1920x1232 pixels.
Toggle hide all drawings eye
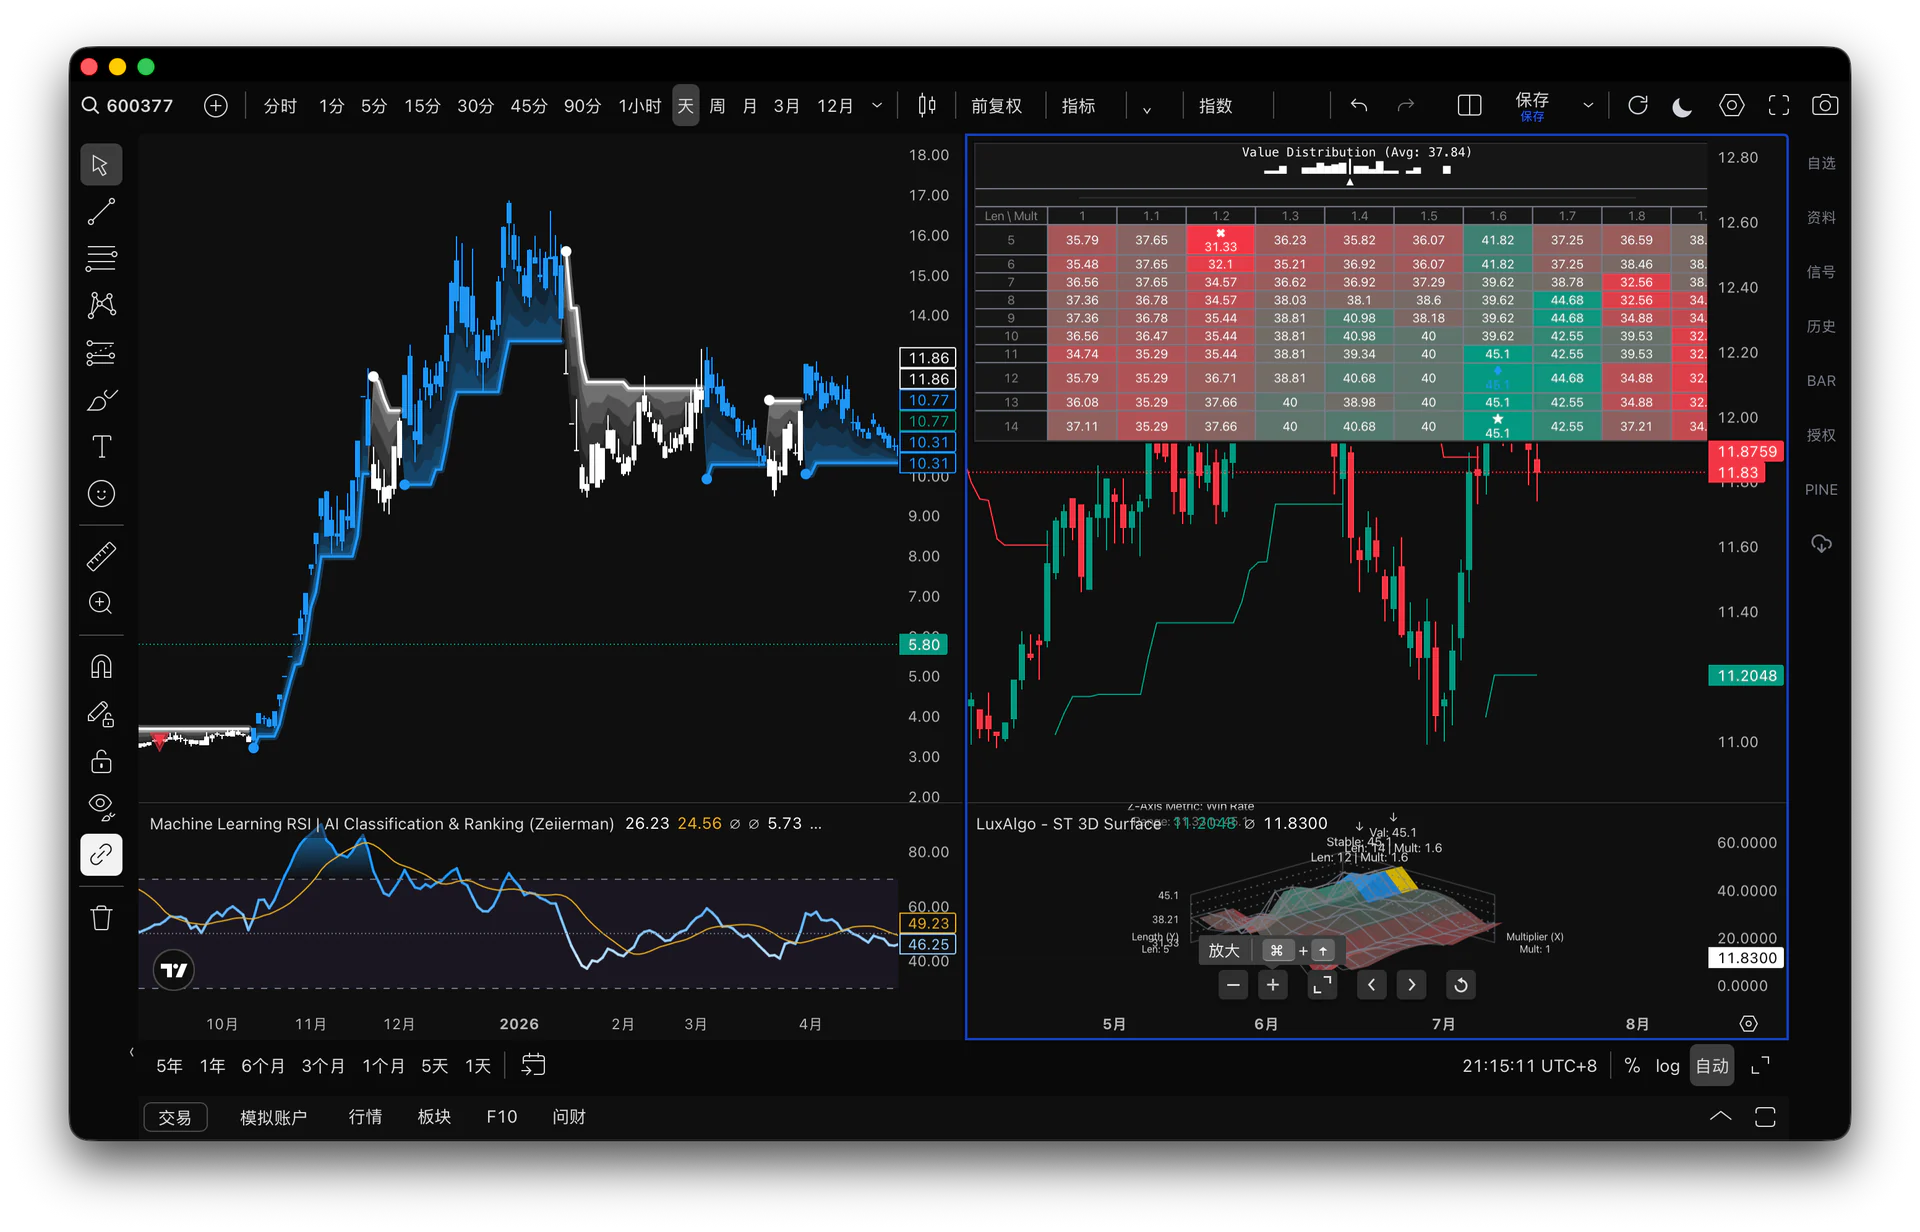coord(101,806)
